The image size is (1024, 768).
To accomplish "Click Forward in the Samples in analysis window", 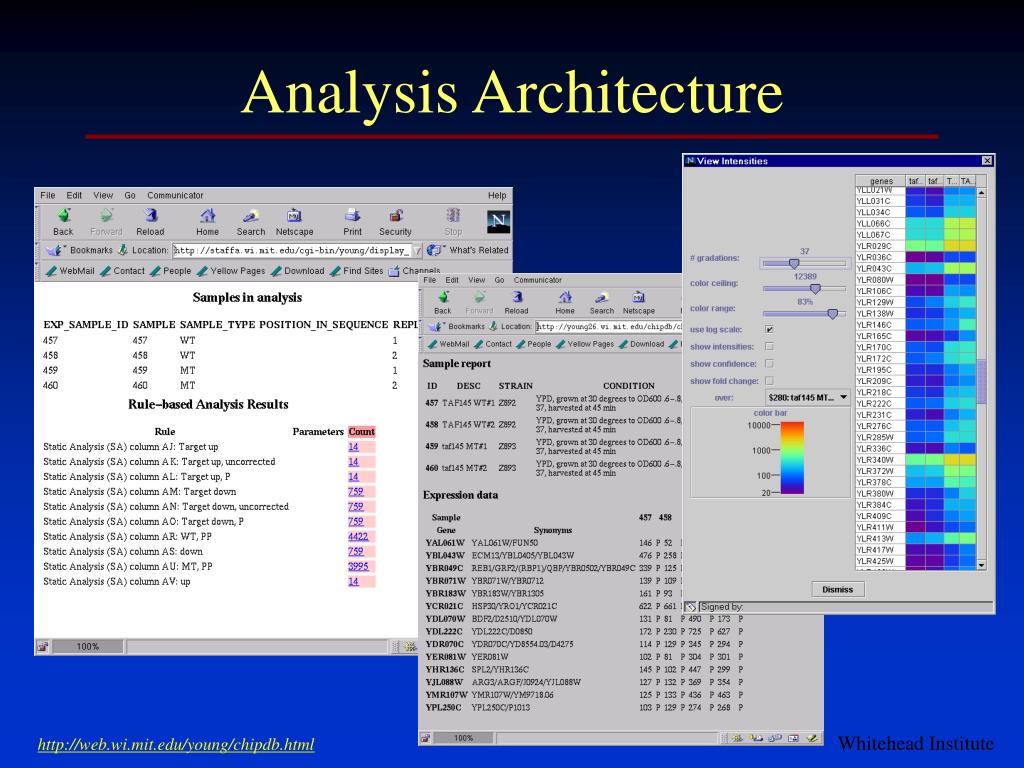I will (106, 222).
